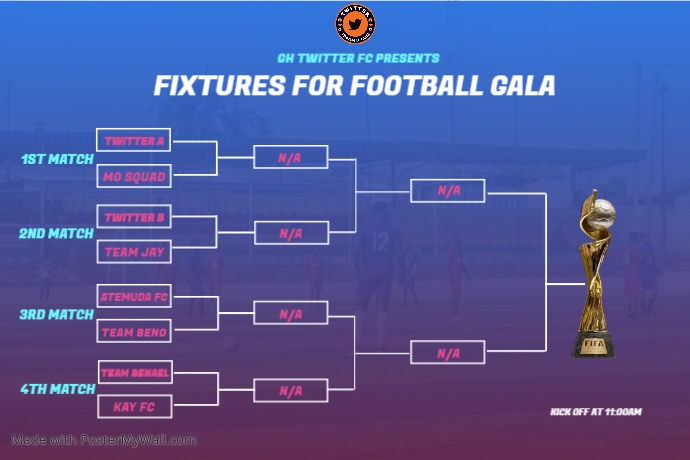Viewport: 690px width, 460px height.
Task: Click the Fixtures for Football Gala title
Action: [354, 85]
